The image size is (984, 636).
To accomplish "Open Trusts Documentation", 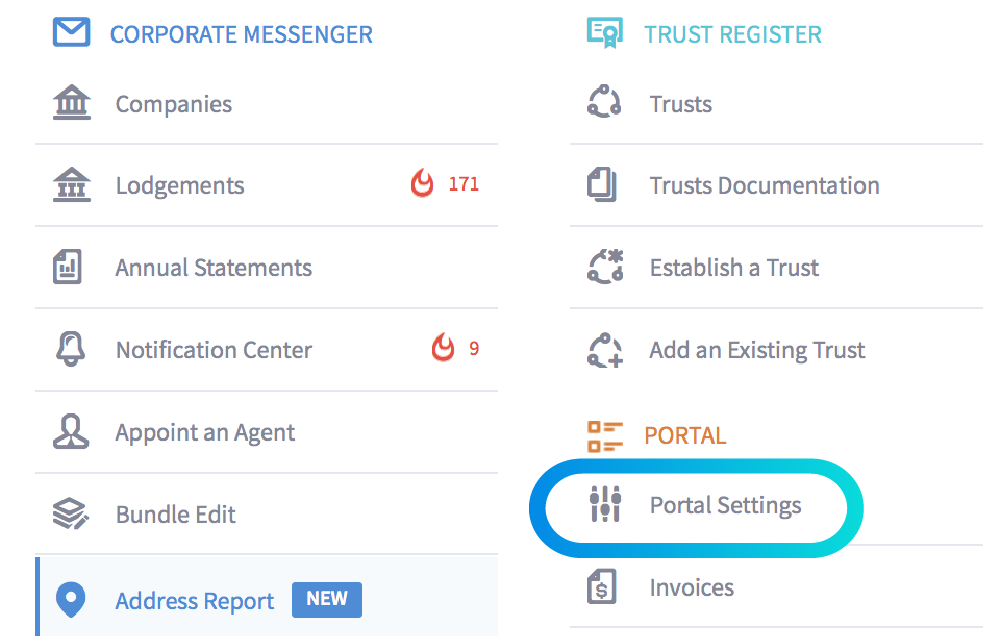I will click(x=764, y=186).
